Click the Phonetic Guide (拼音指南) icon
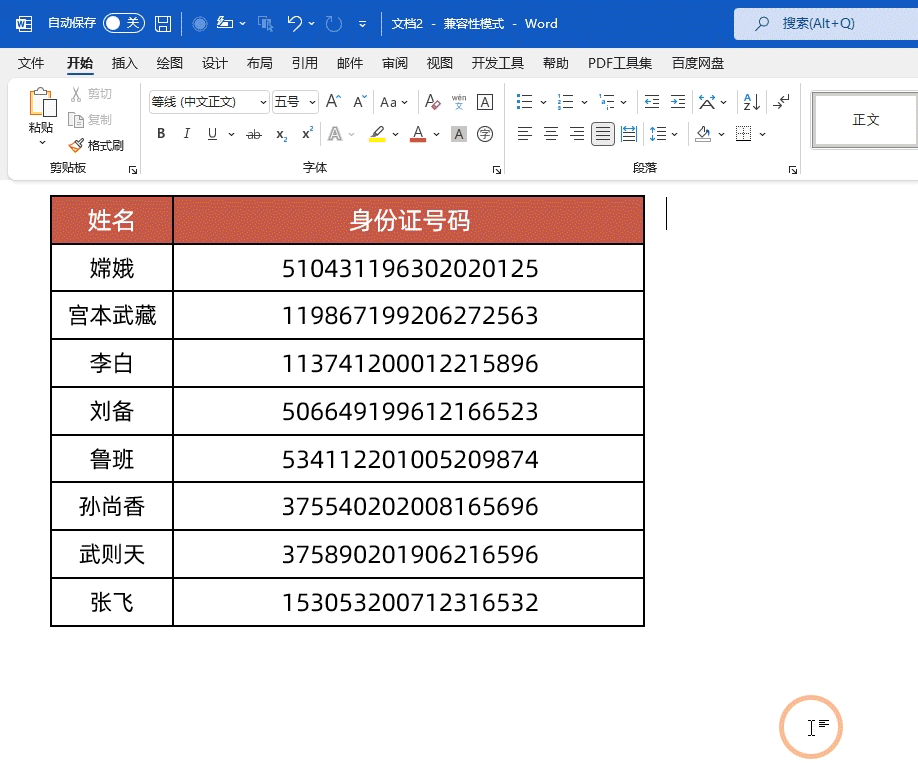The image size is (918, 780). click(x=457, y=101)
